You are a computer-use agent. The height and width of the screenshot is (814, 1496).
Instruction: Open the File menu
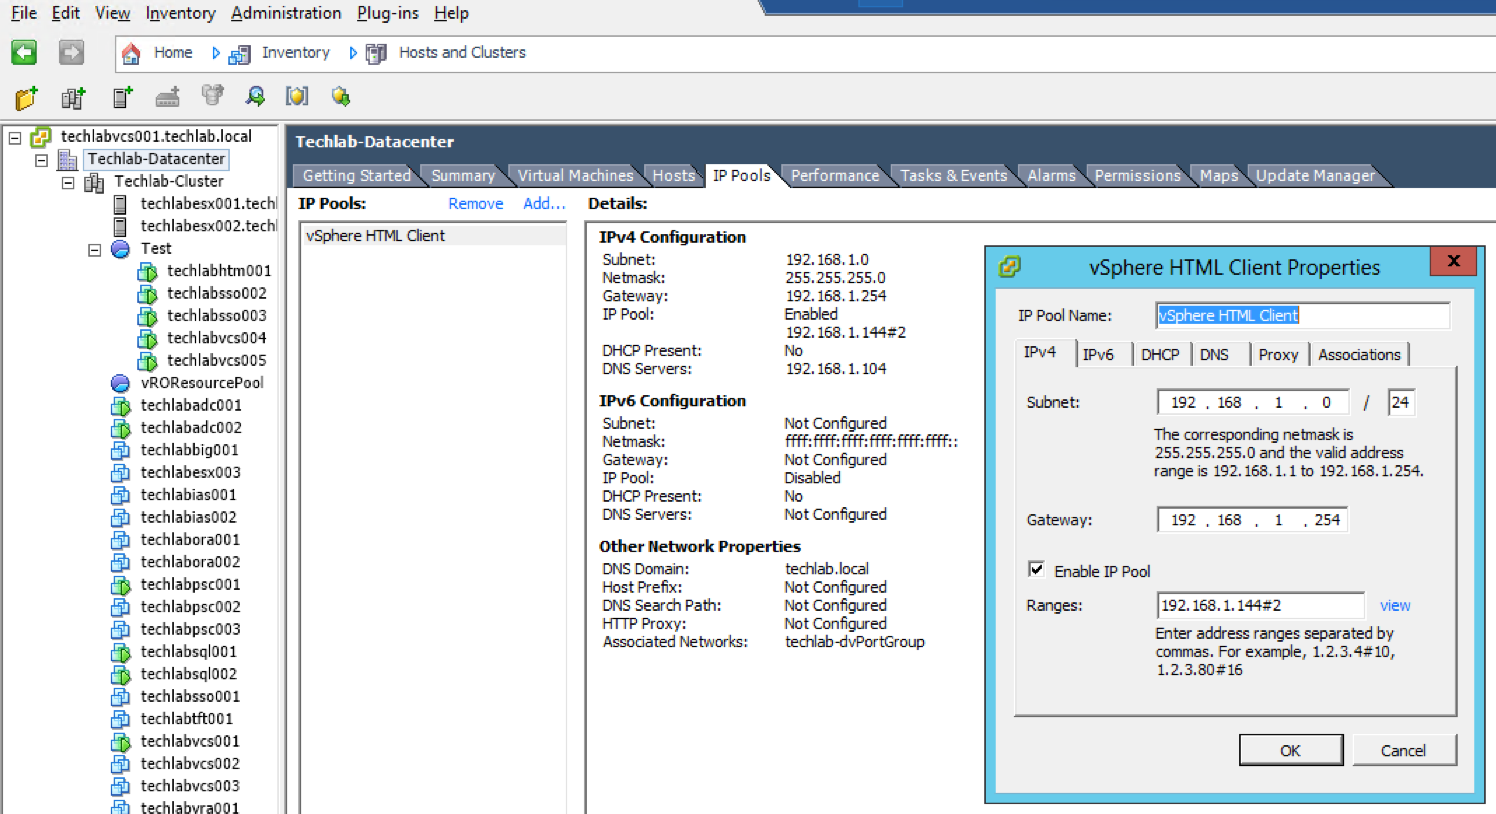(24, 13)
